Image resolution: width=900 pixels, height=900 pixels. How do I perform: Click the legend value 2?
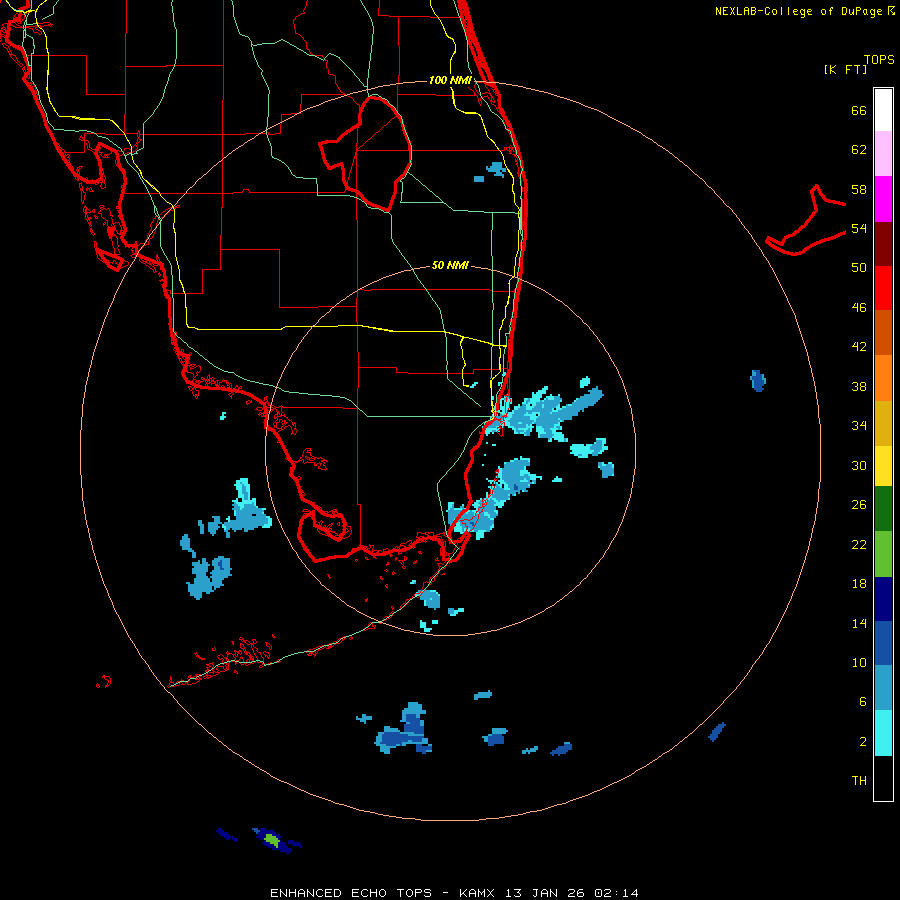point(863,742)
